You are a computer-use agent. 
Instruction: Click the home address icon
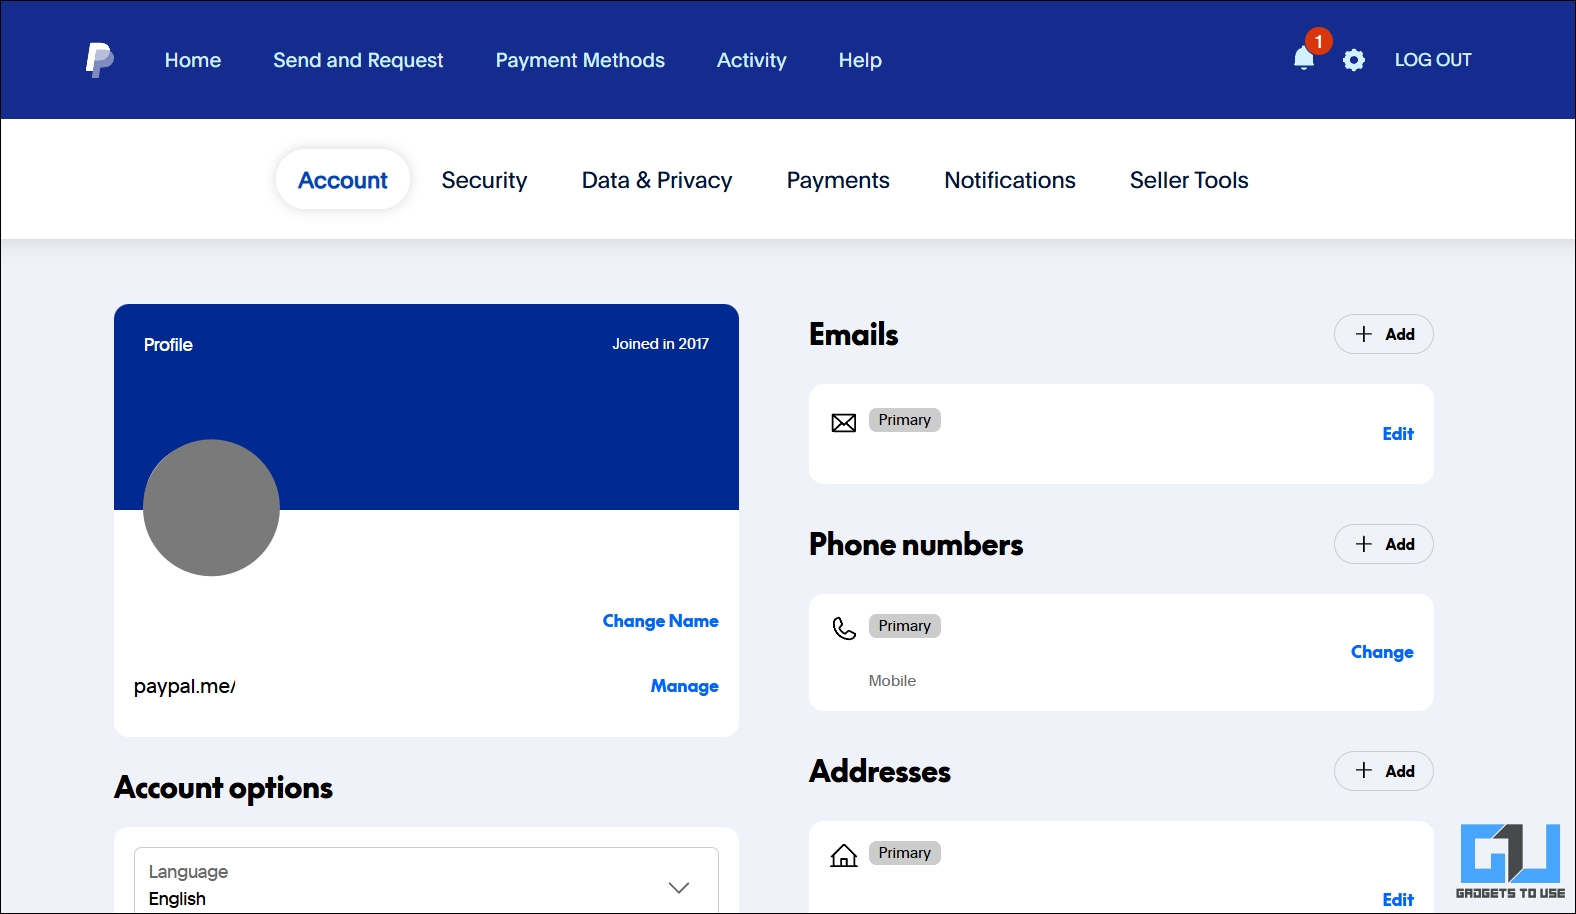[844, 855]
